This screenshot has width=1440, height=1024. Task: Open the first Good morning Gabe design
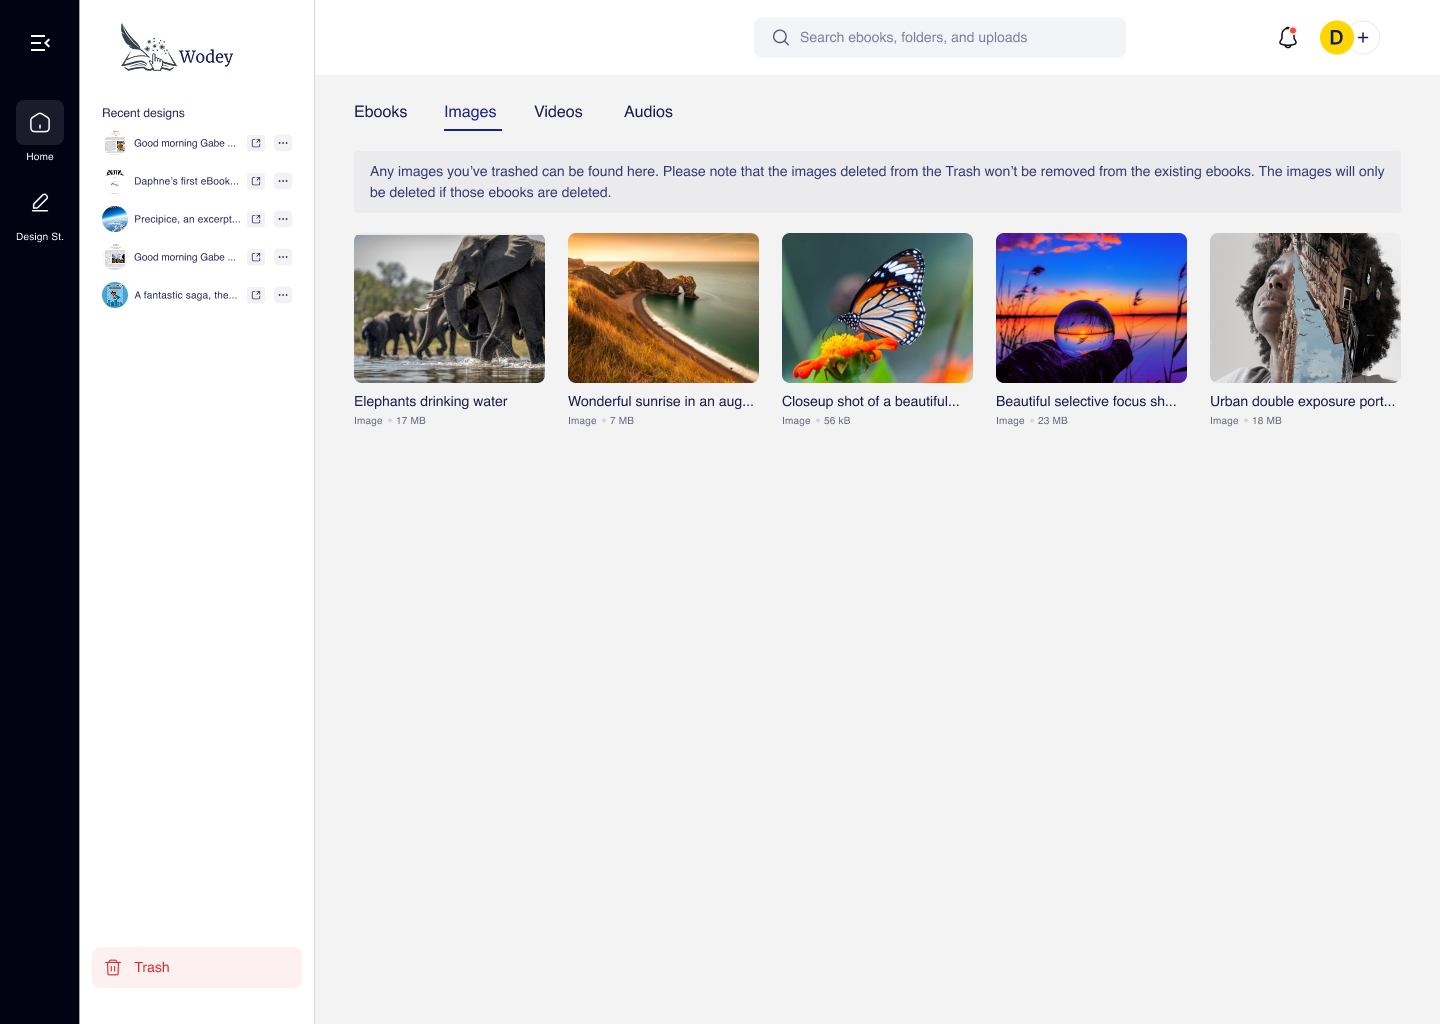[184, 143]
